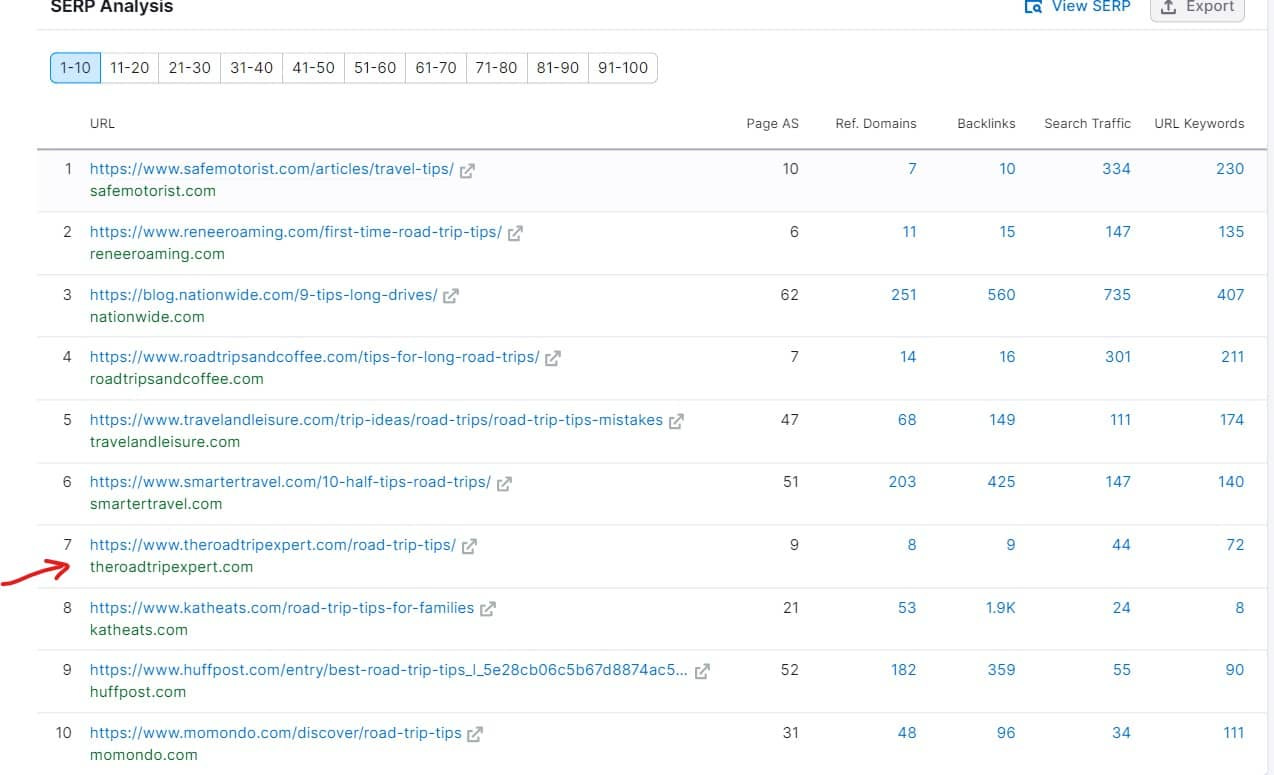Switch to results 91-100 tab

[622, 68]
